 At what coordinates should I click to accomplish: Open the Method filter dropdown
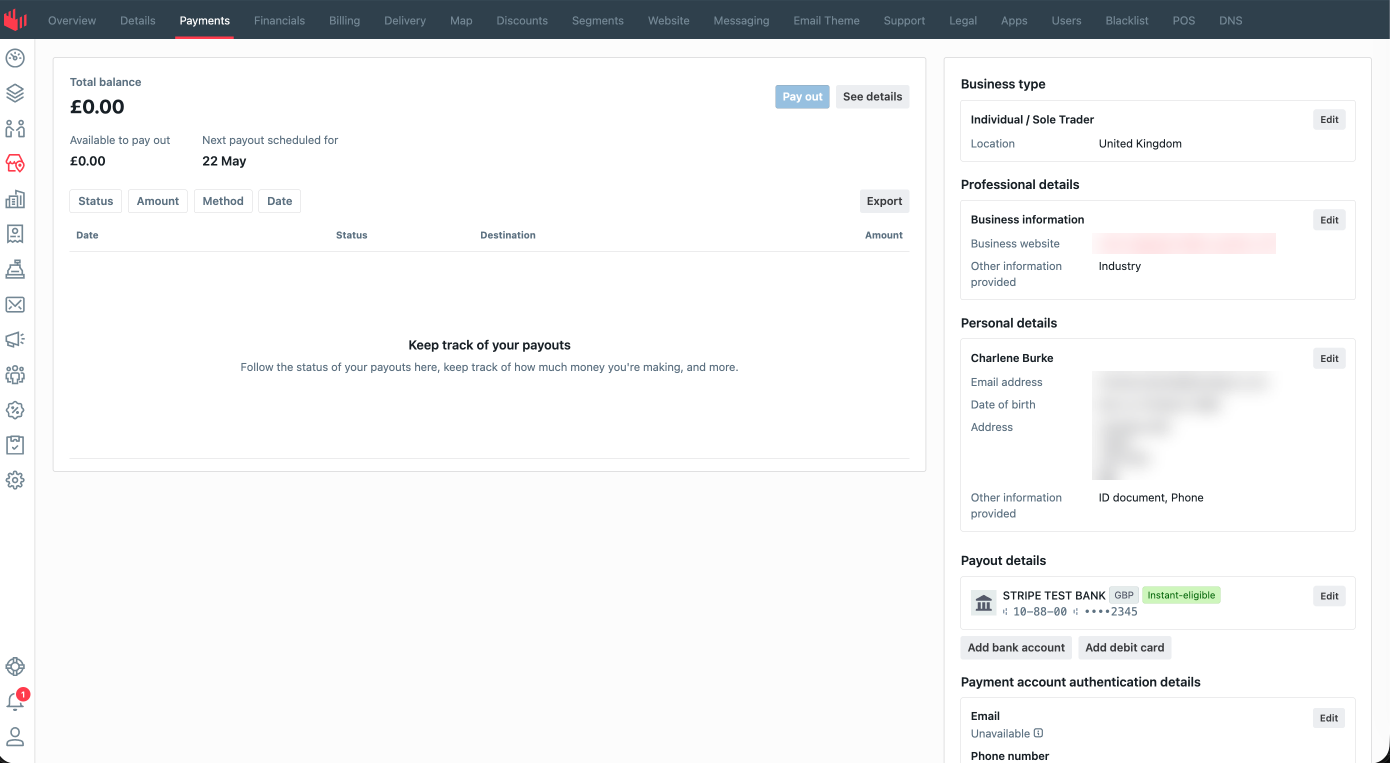coord(223,201)
